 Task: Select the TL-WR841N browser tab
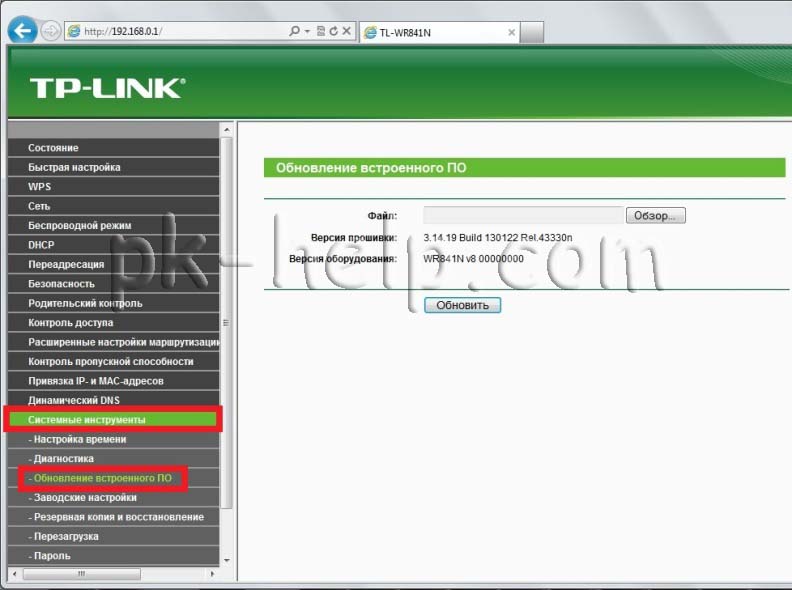pyautogui.click(x=439, y=32)
